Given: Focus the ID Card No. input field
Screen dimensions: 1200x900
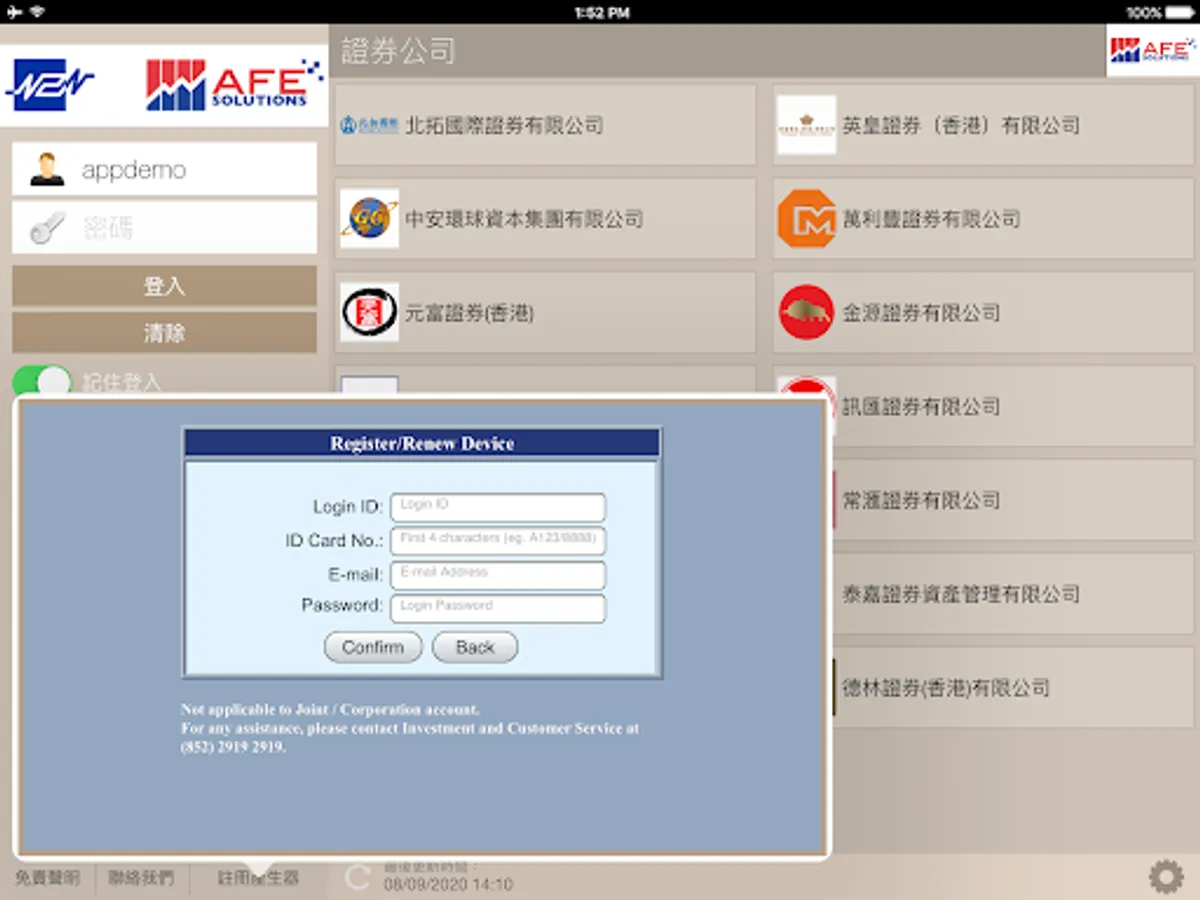Looking at the screenshot, I should (498, 541).
